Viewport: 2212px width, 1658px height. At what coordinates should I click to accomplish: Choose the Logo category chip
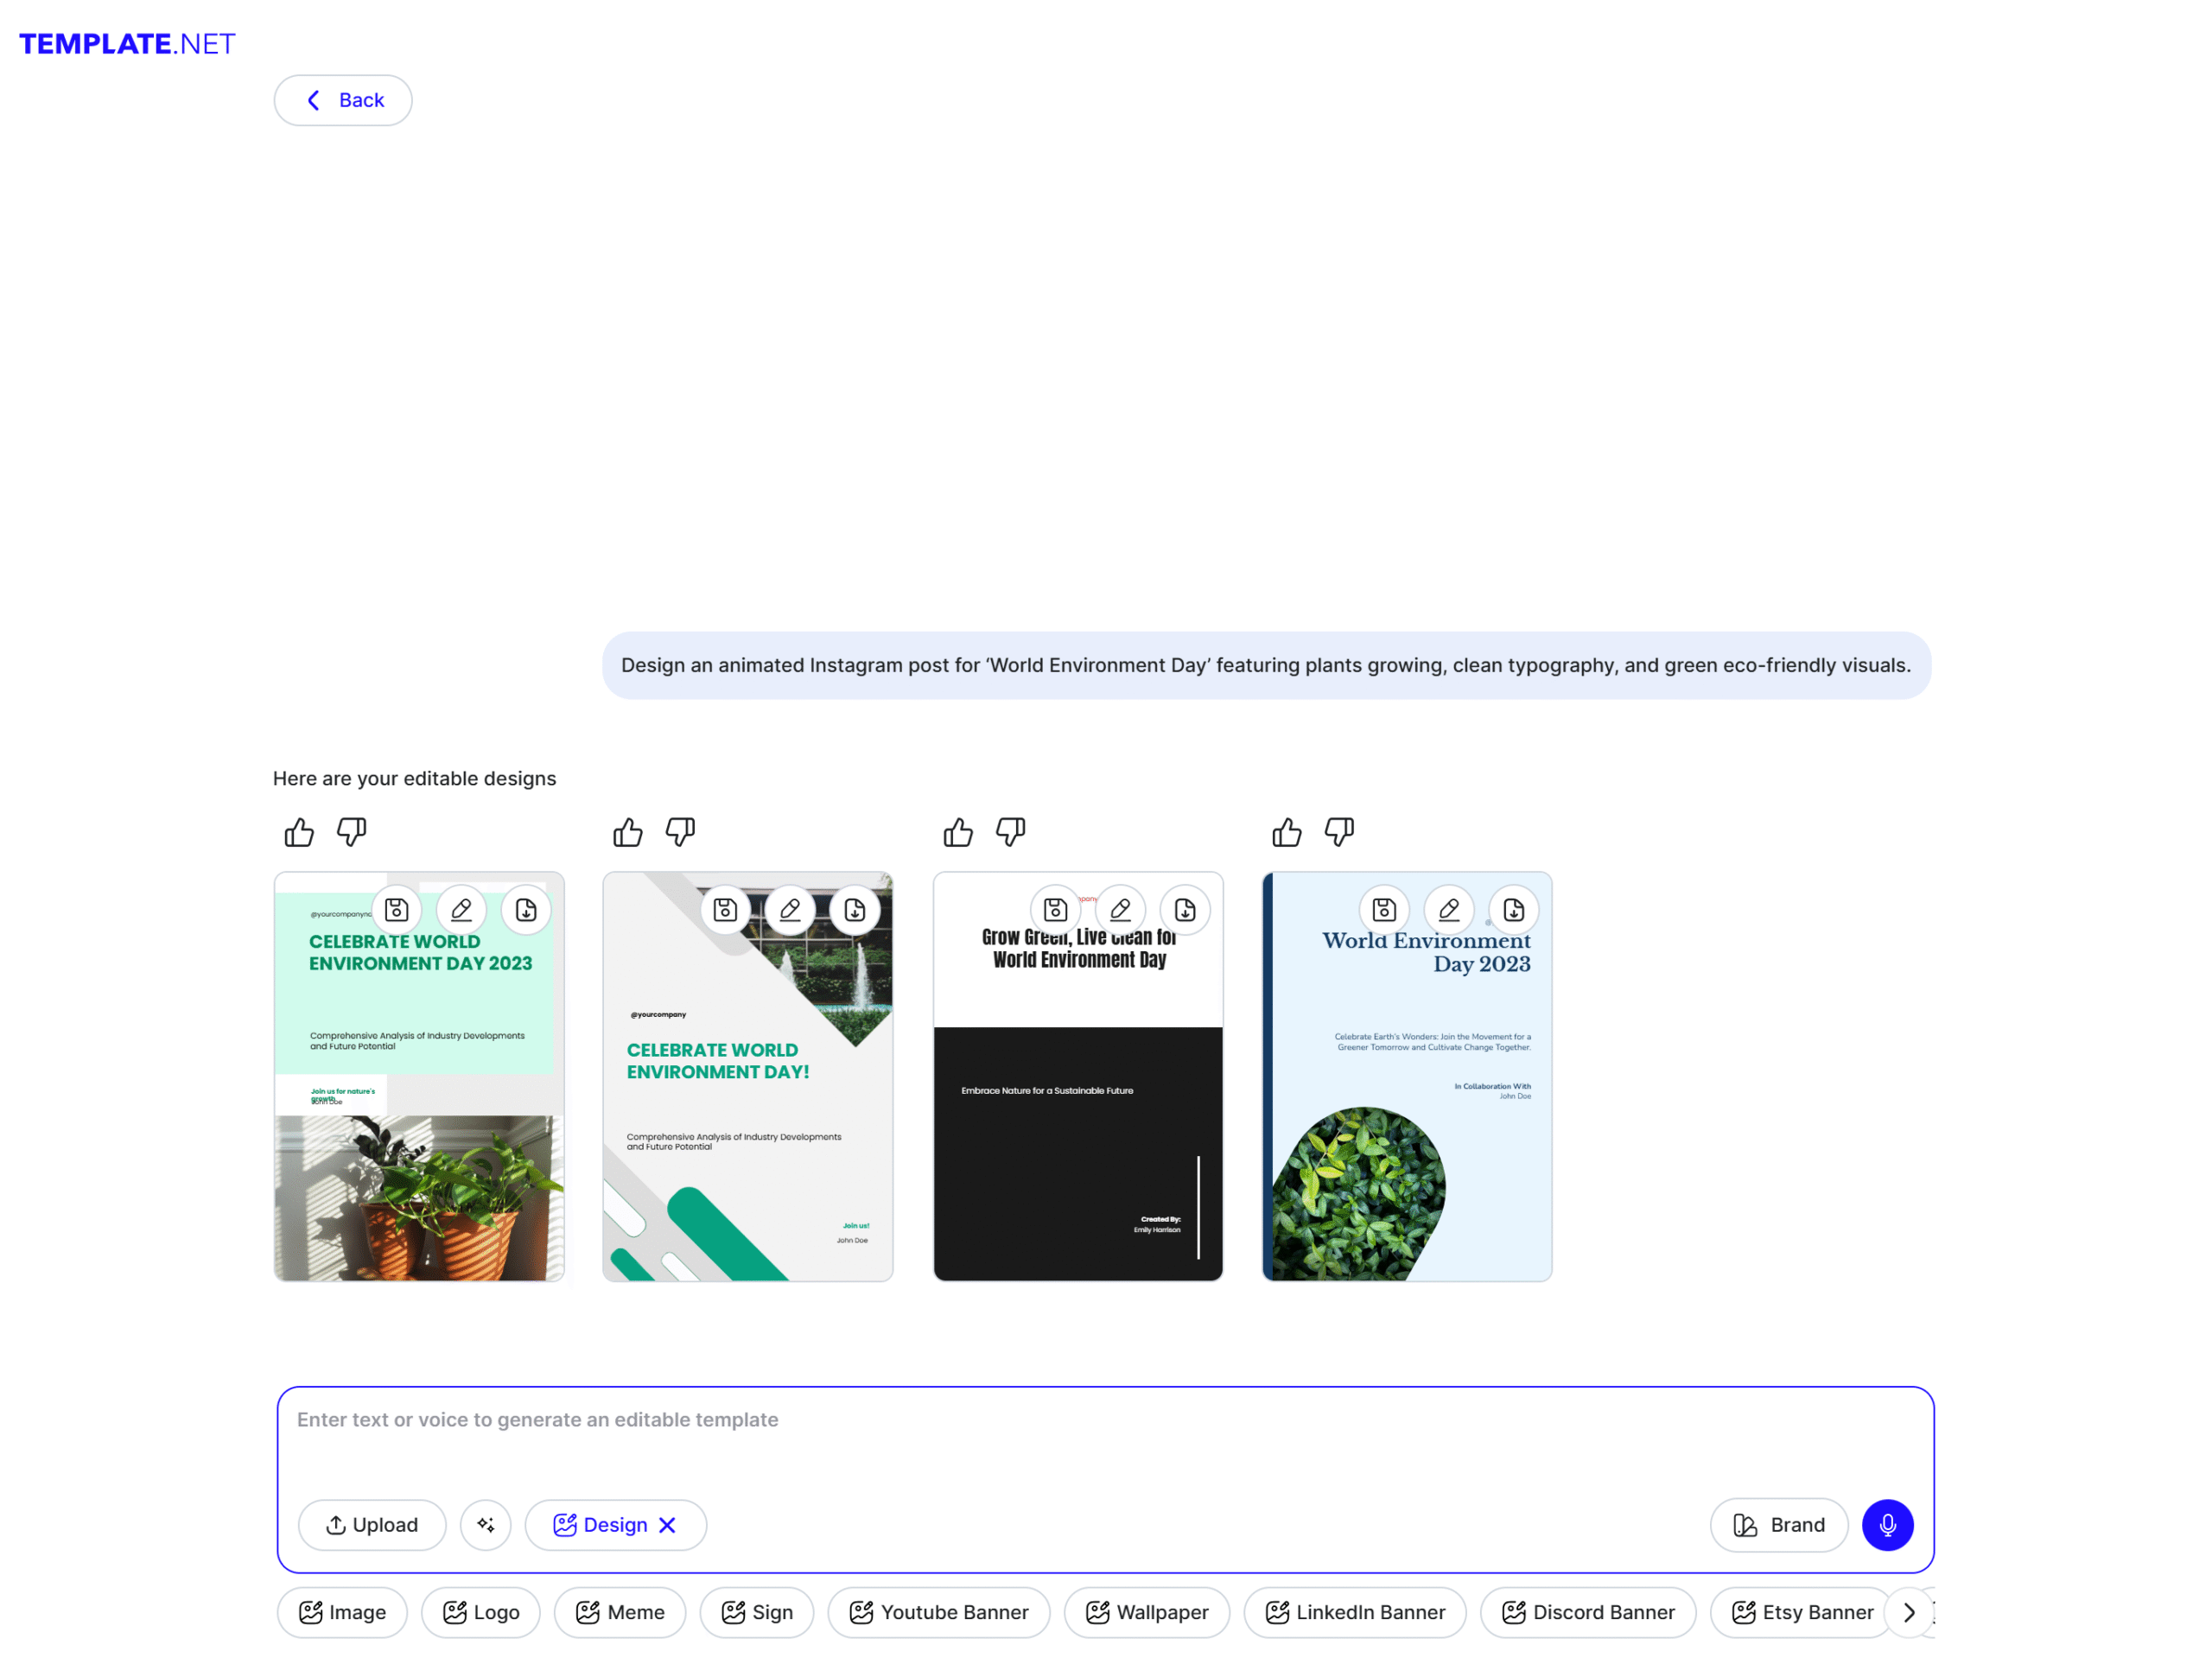pyautogui.click(x=481, y=1612)
